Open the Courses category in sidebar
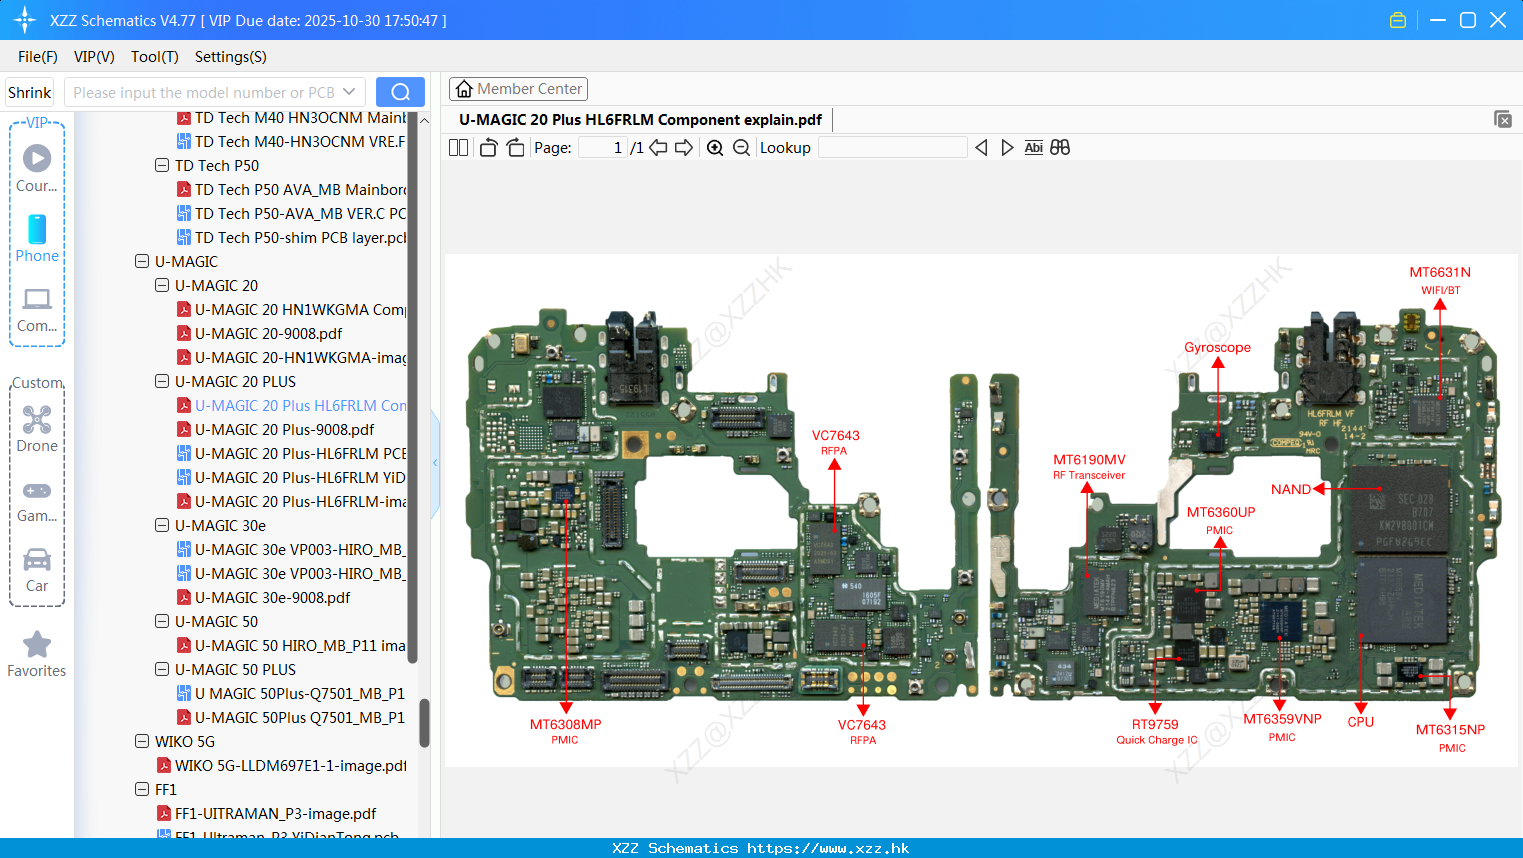This screenshot has height=858, width=1523. (37, 168)
